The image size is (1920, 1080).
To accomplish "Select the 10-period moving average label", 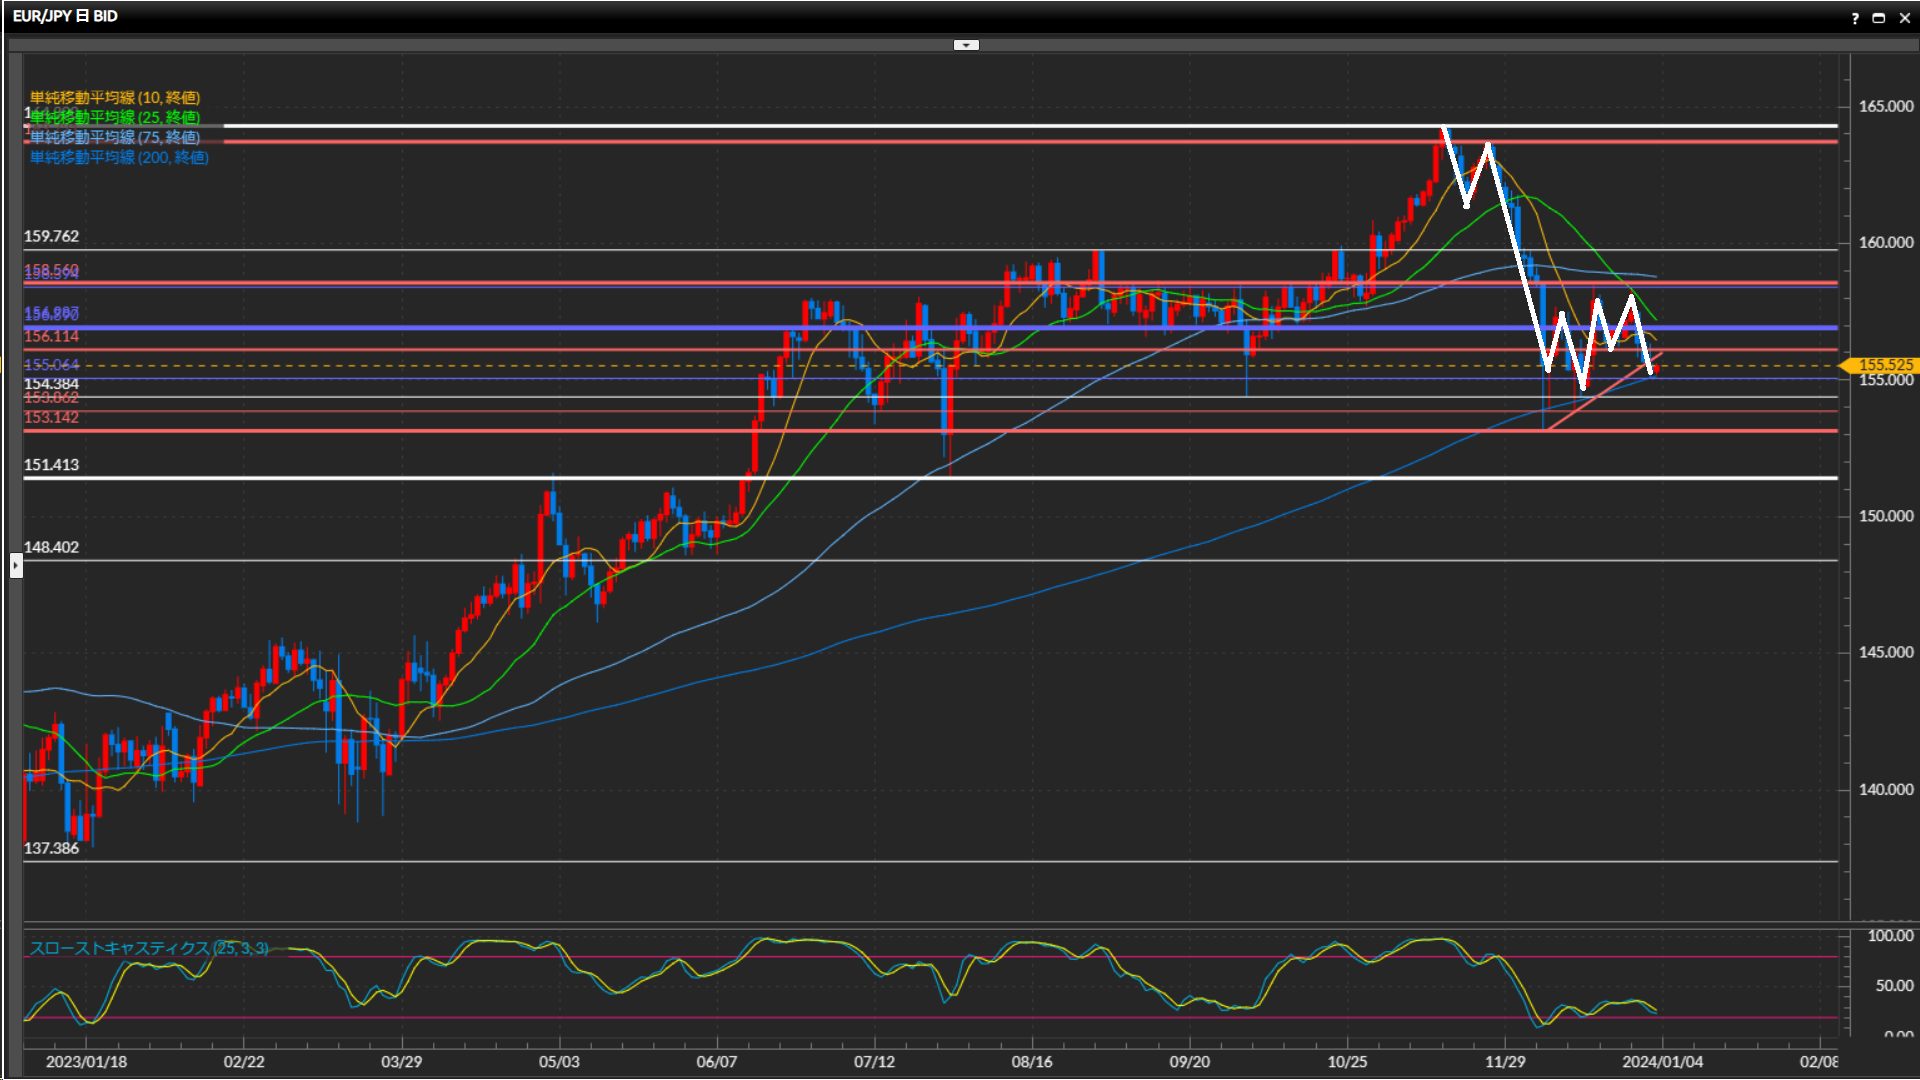I will point(115,97).
